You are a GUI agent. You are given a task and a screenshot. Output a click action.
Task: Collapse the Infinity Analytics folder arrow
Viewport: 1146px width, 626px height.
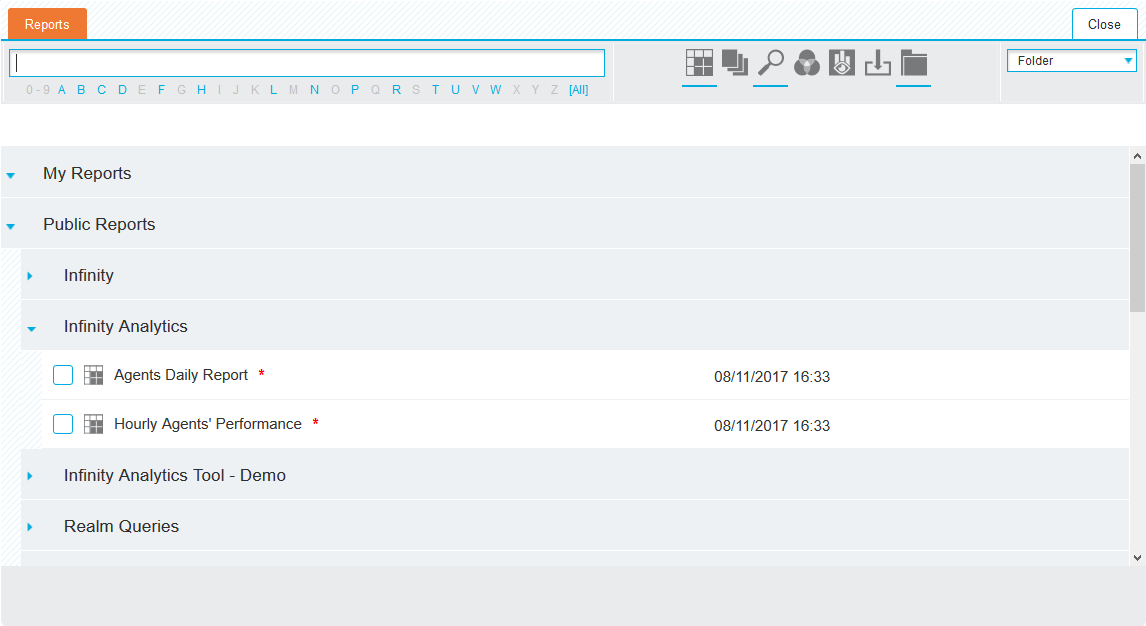31,329
